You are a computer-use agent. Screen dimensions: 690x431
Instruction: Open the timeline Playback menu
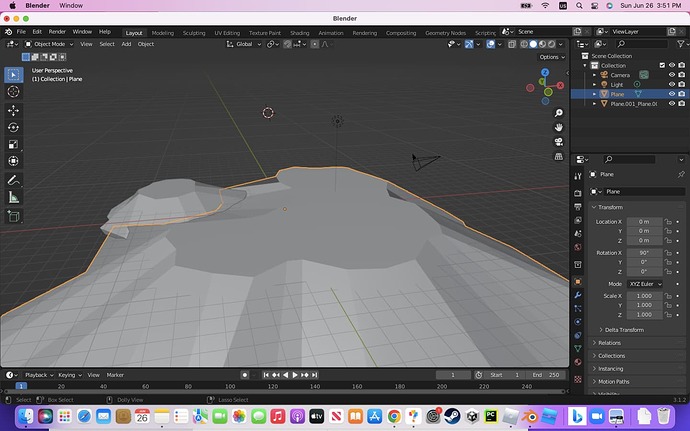point(39,375)
